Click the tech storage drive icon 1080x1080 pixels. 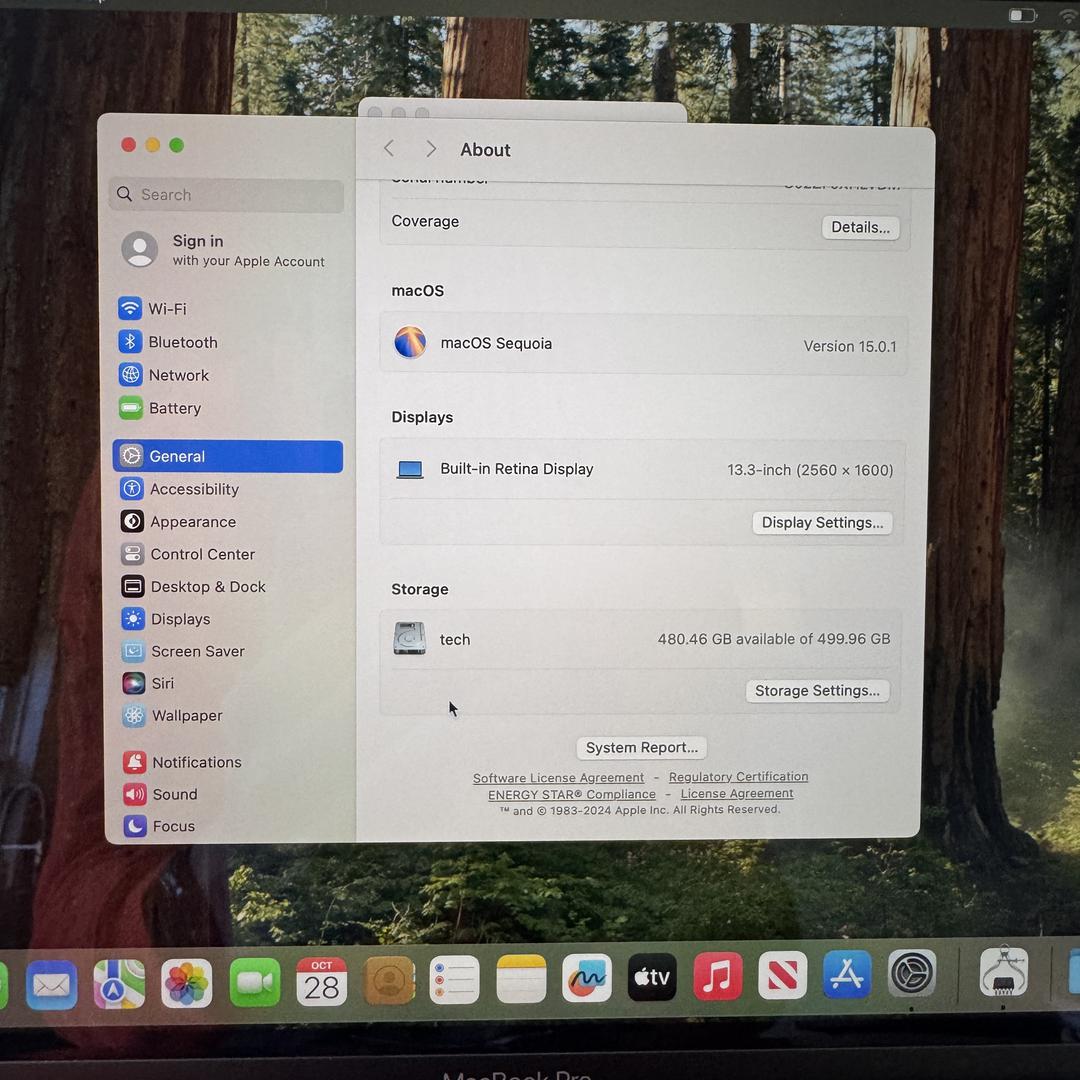[410, 638]
